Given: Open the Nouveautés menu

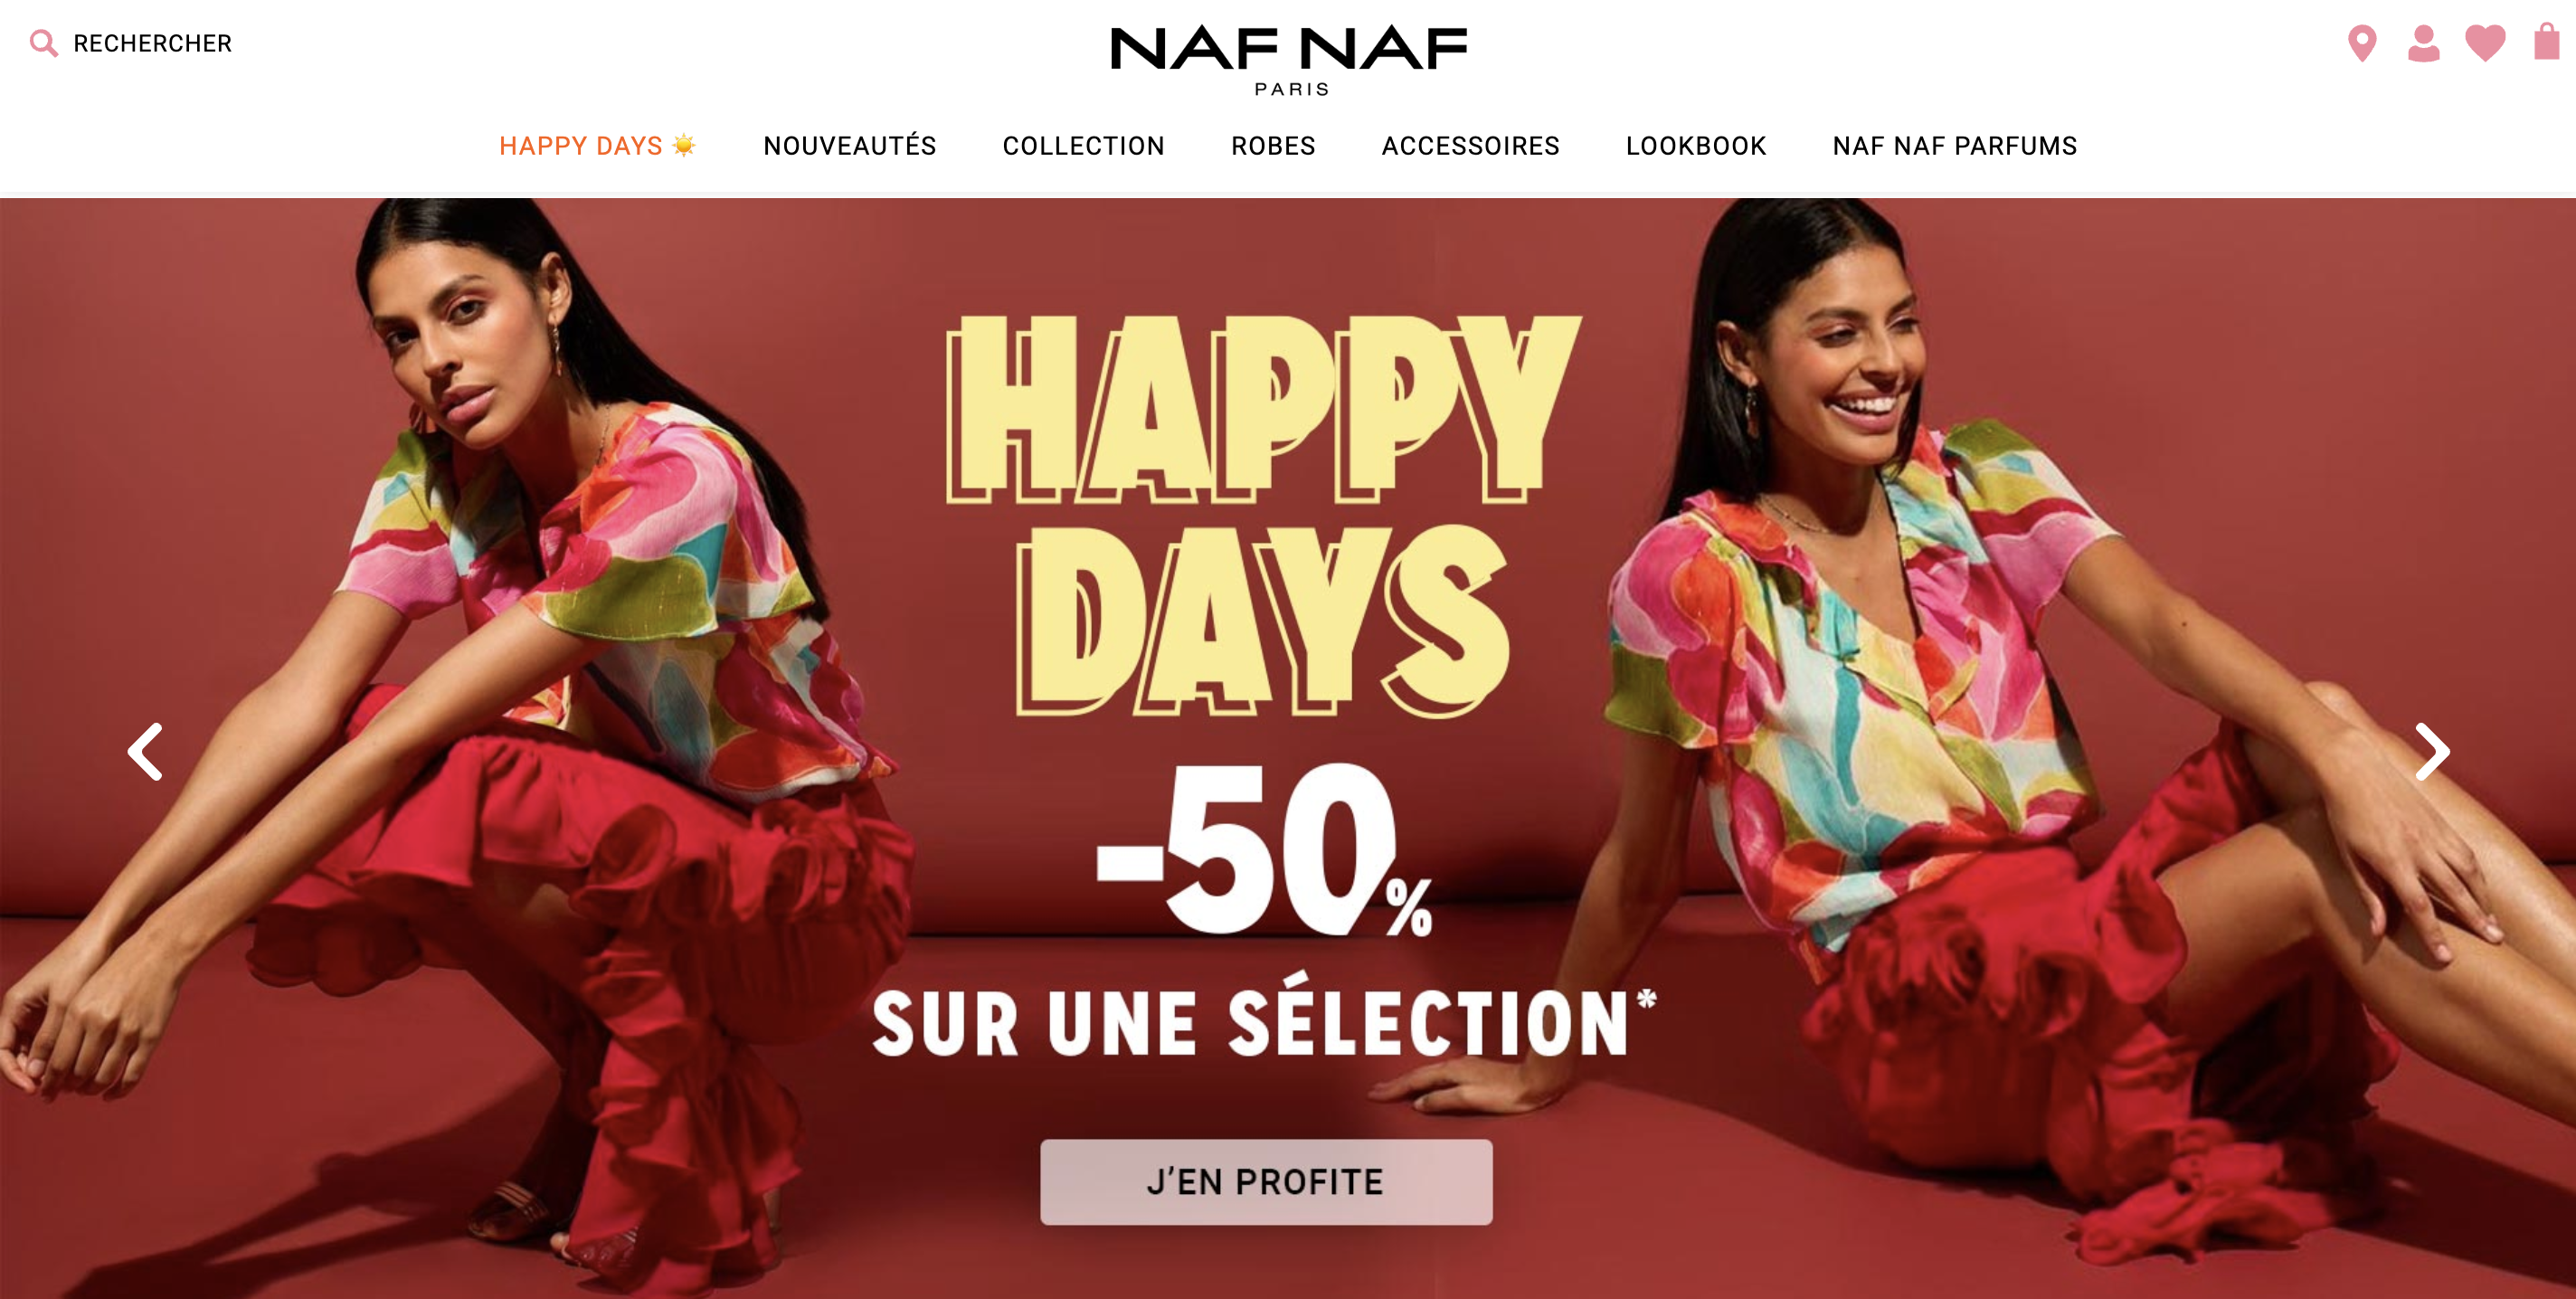Looking at the screenshot, I should (x=849, y=146).
